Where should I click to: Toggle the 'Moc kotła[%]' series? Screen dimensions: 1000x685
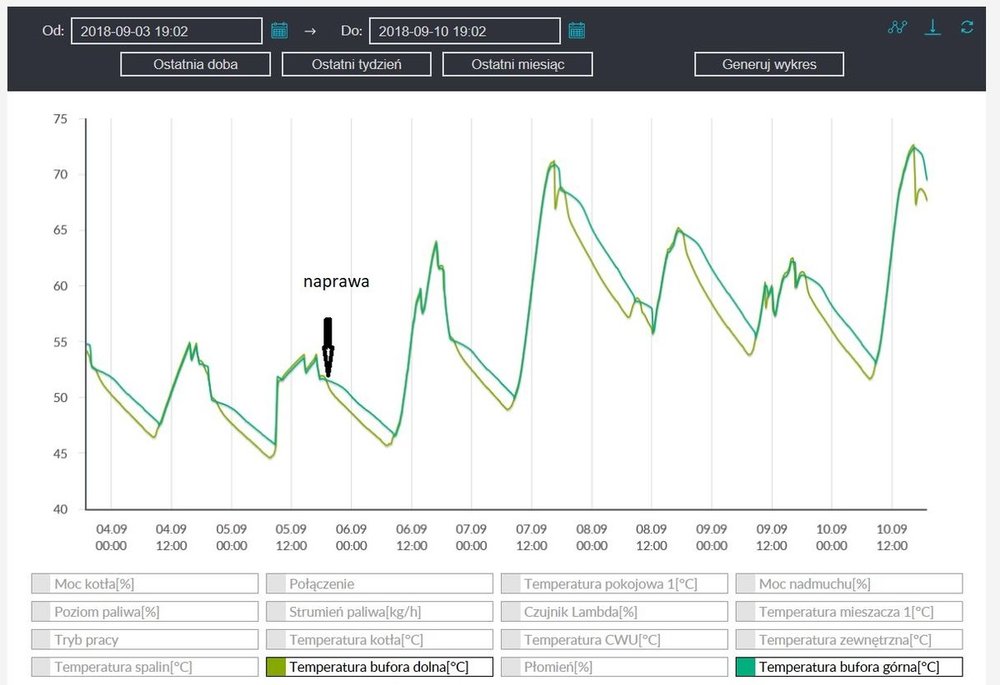pyautogui.click(x=145, y=584)
